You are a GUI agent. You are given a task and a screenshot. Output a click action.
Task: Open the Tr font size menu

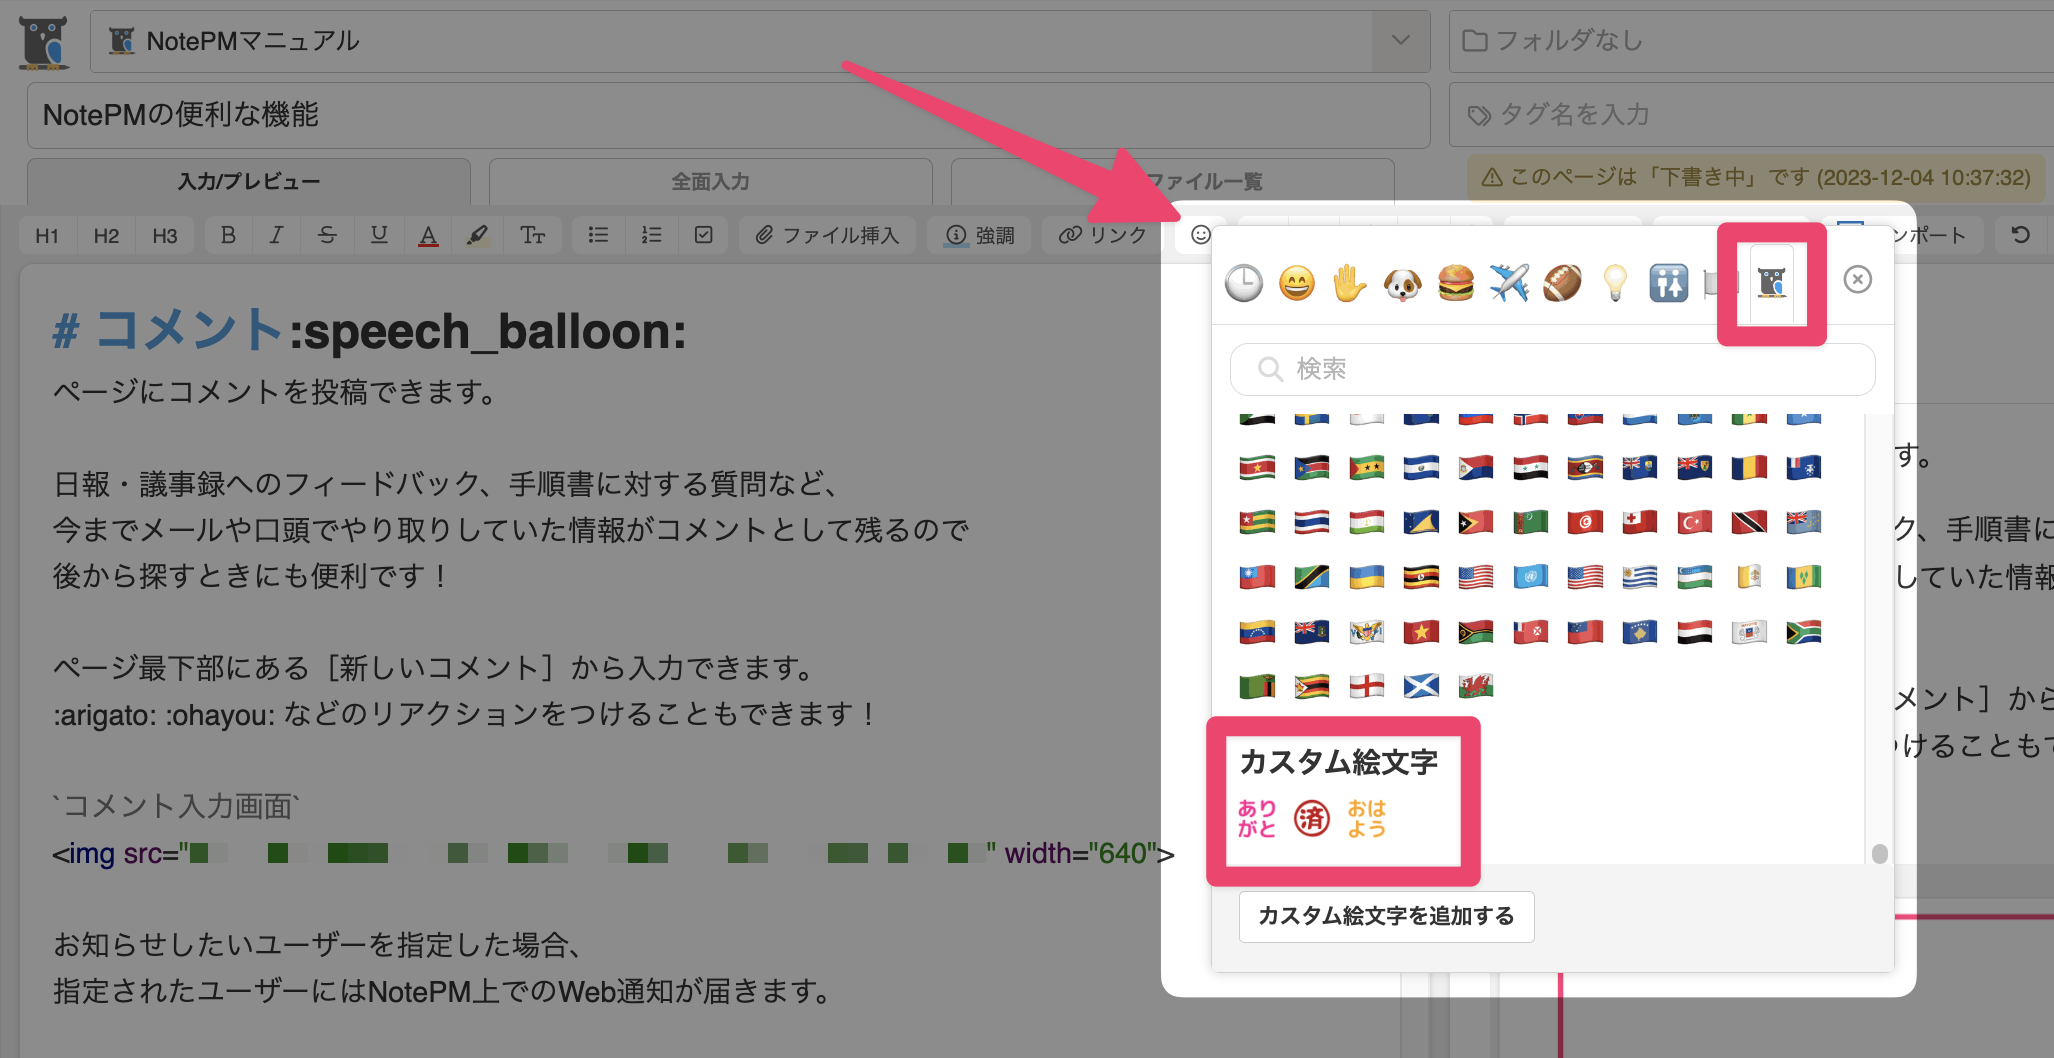pos(532,235)
